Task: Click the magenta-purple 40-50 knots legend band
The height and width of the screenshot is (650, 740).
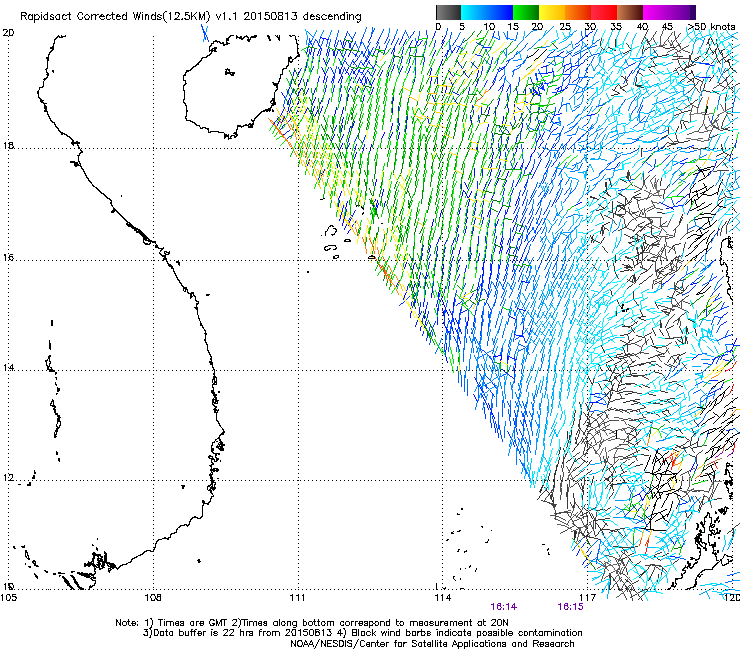Action: coord(669,12)
